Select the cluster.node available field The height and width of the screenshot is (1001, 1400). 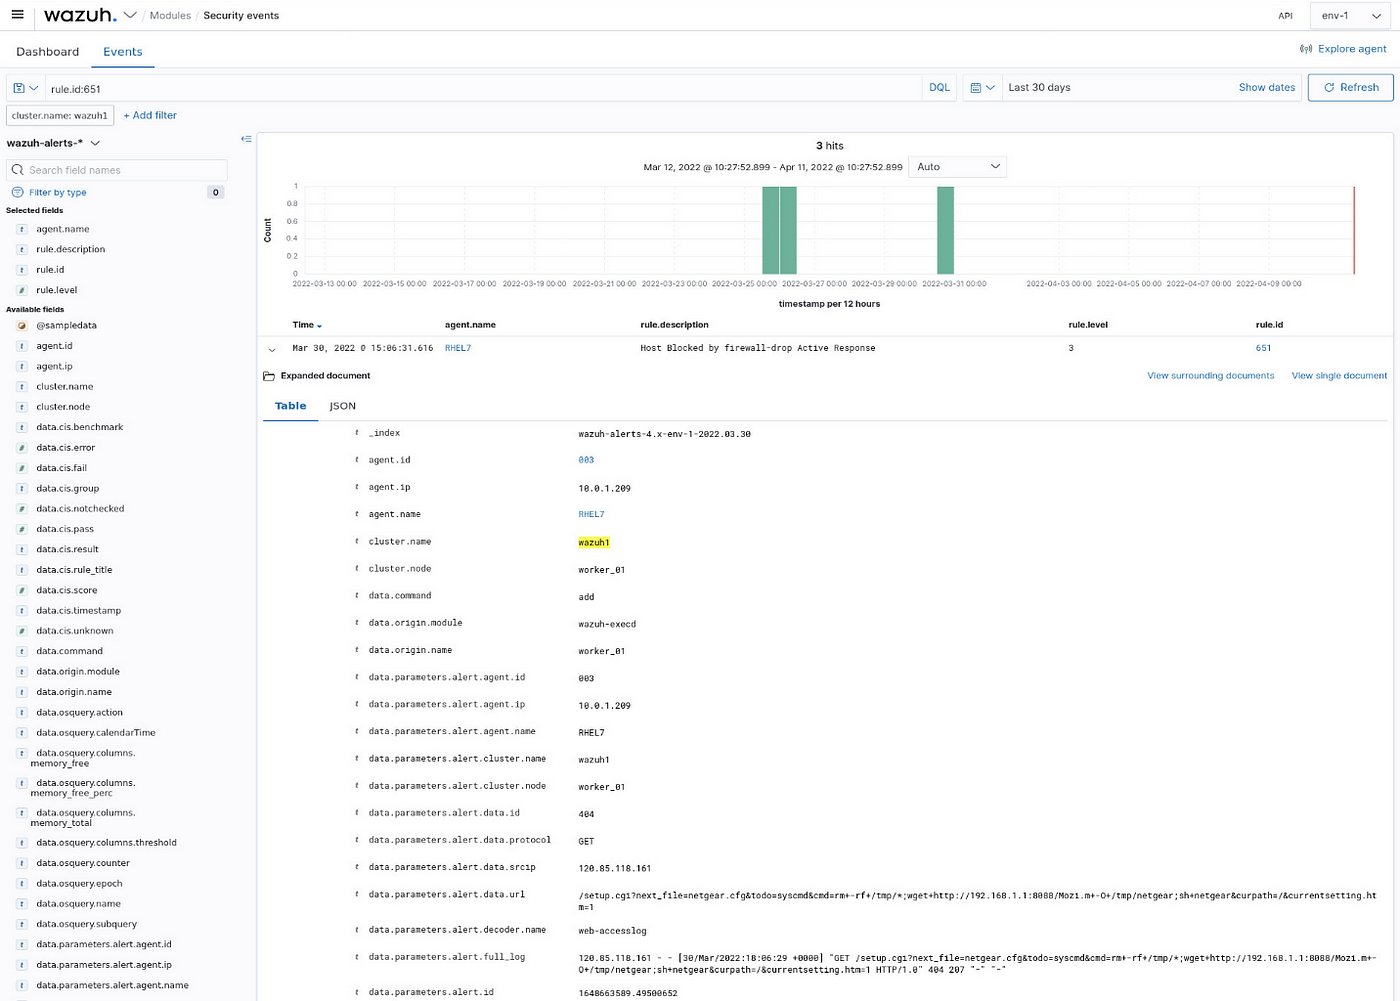click(x=63, y=407)
